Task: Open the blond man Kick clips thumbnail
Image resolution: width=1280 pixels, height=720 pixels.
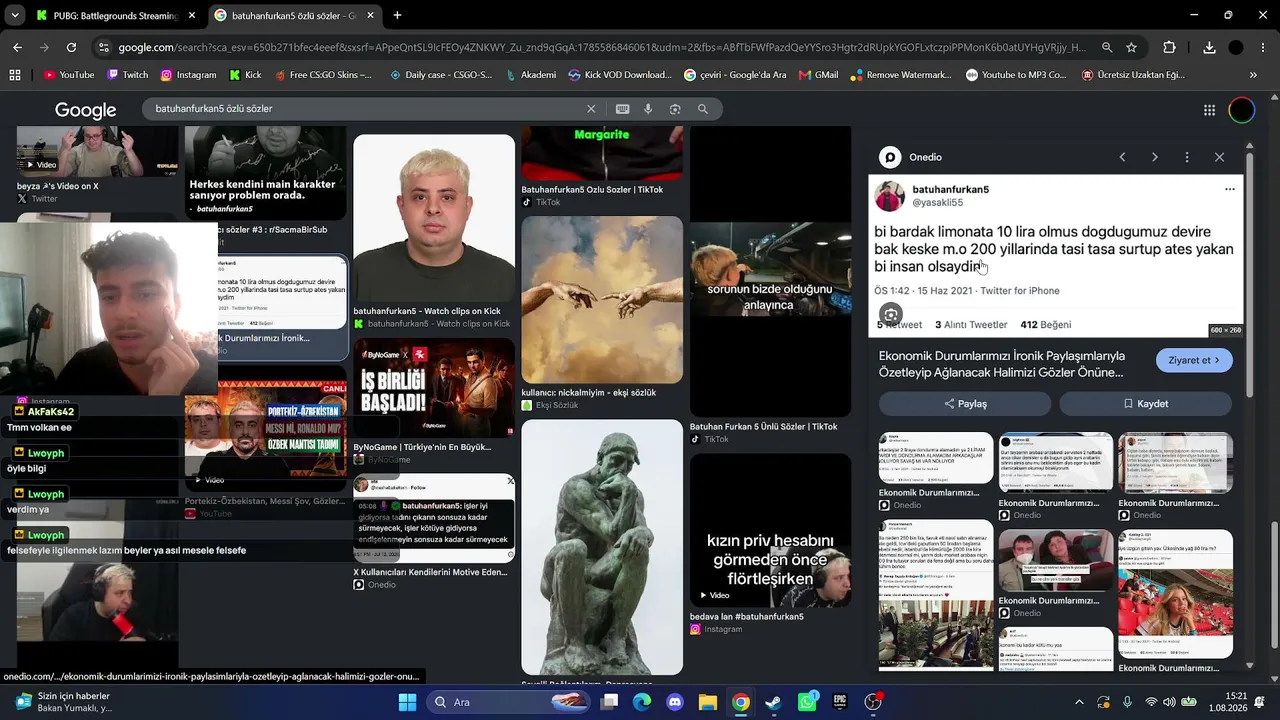Action: pos(434,218)
